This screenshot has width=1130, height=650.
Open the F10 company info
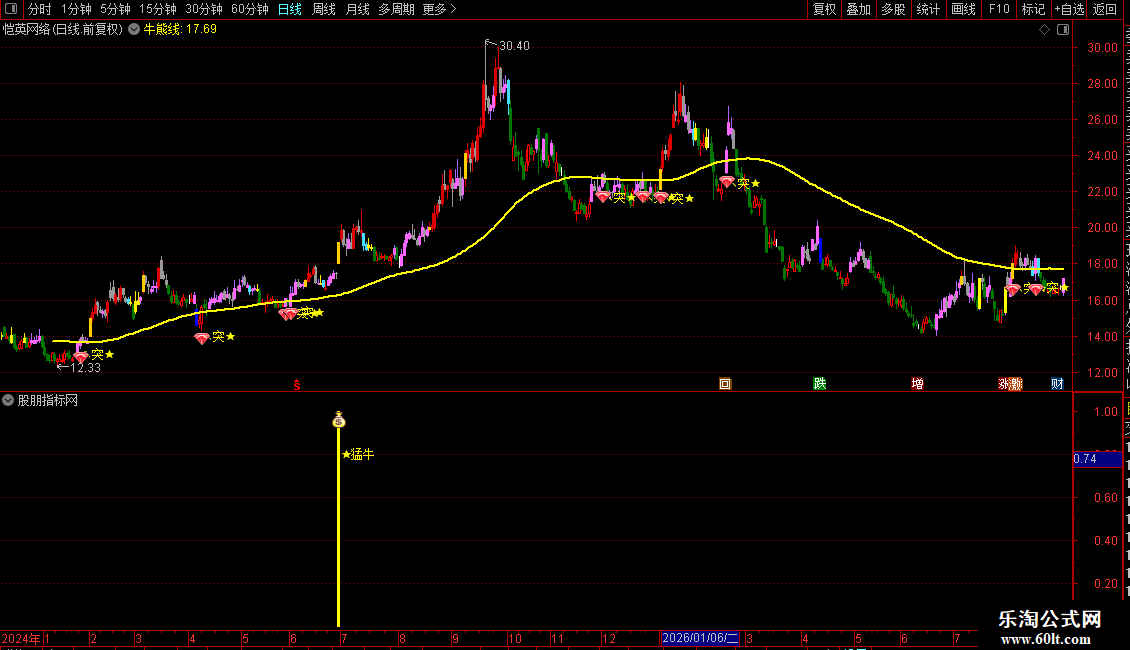coord(999,9)
